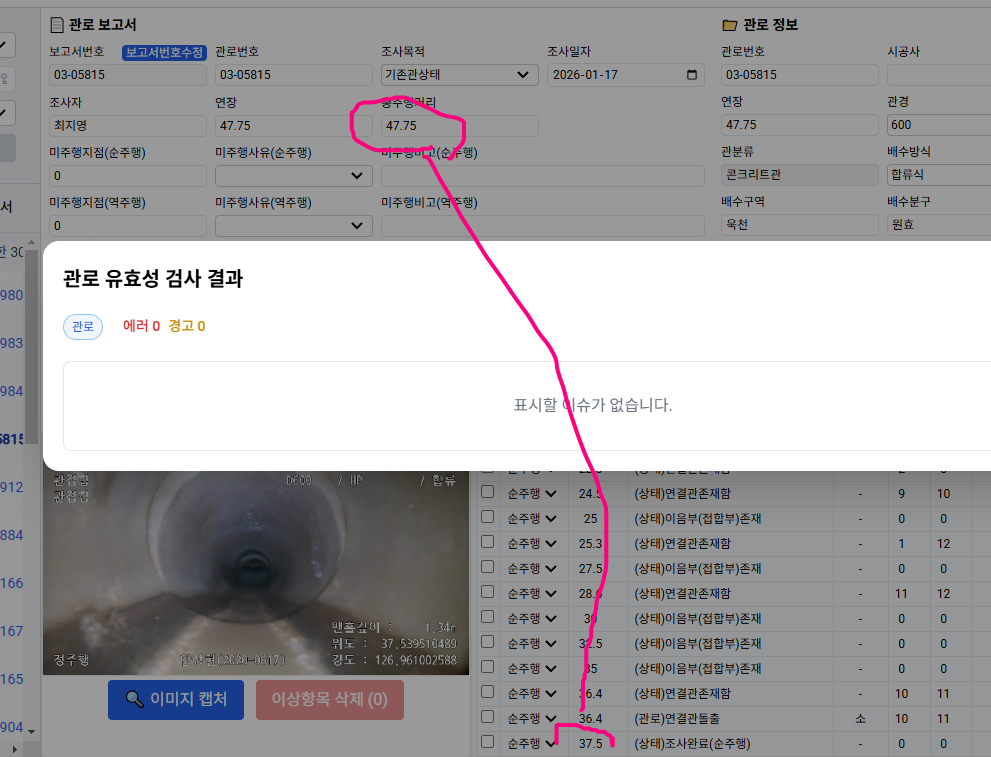Open the 순주행 direction dropdown in the 37.5 row
Viewport: 991px width, 757px height.
531,743
